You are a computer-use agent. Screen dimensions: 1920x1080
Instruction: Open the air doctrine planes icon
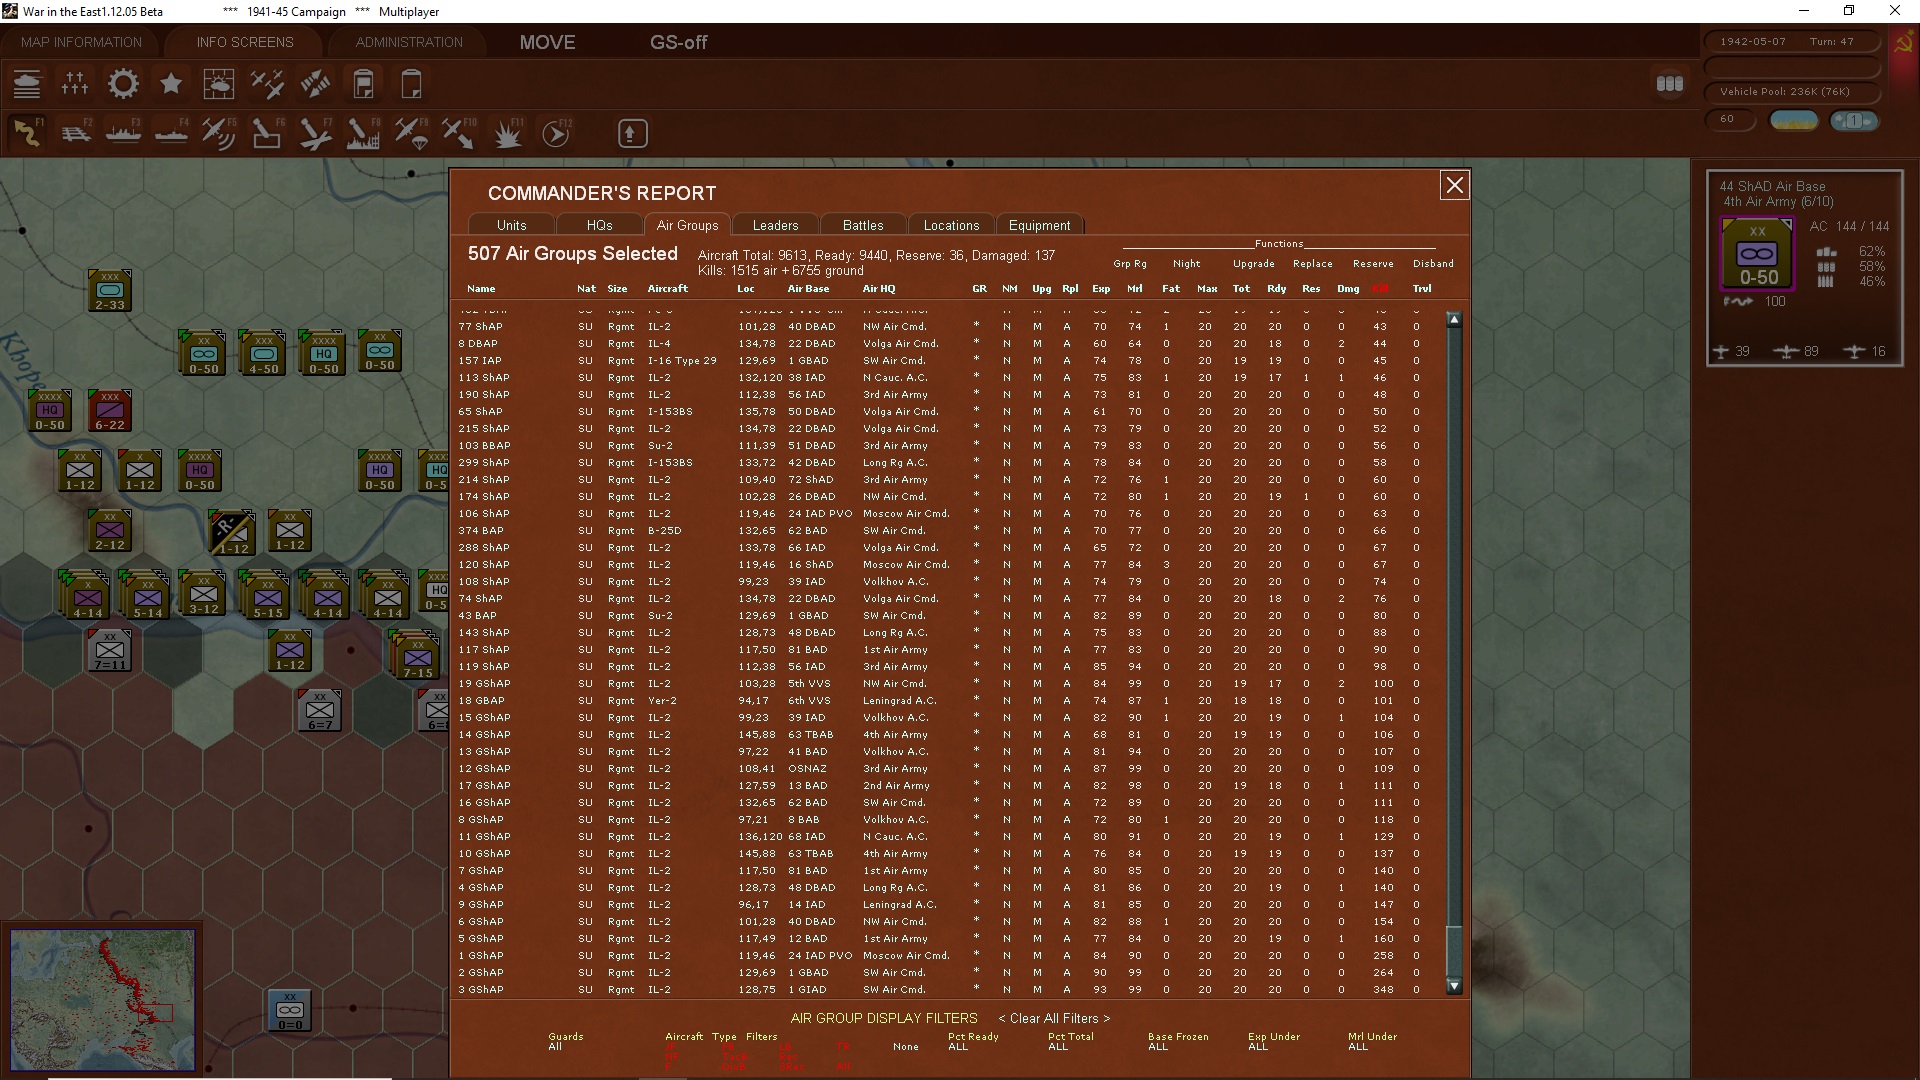coord(267,84)
